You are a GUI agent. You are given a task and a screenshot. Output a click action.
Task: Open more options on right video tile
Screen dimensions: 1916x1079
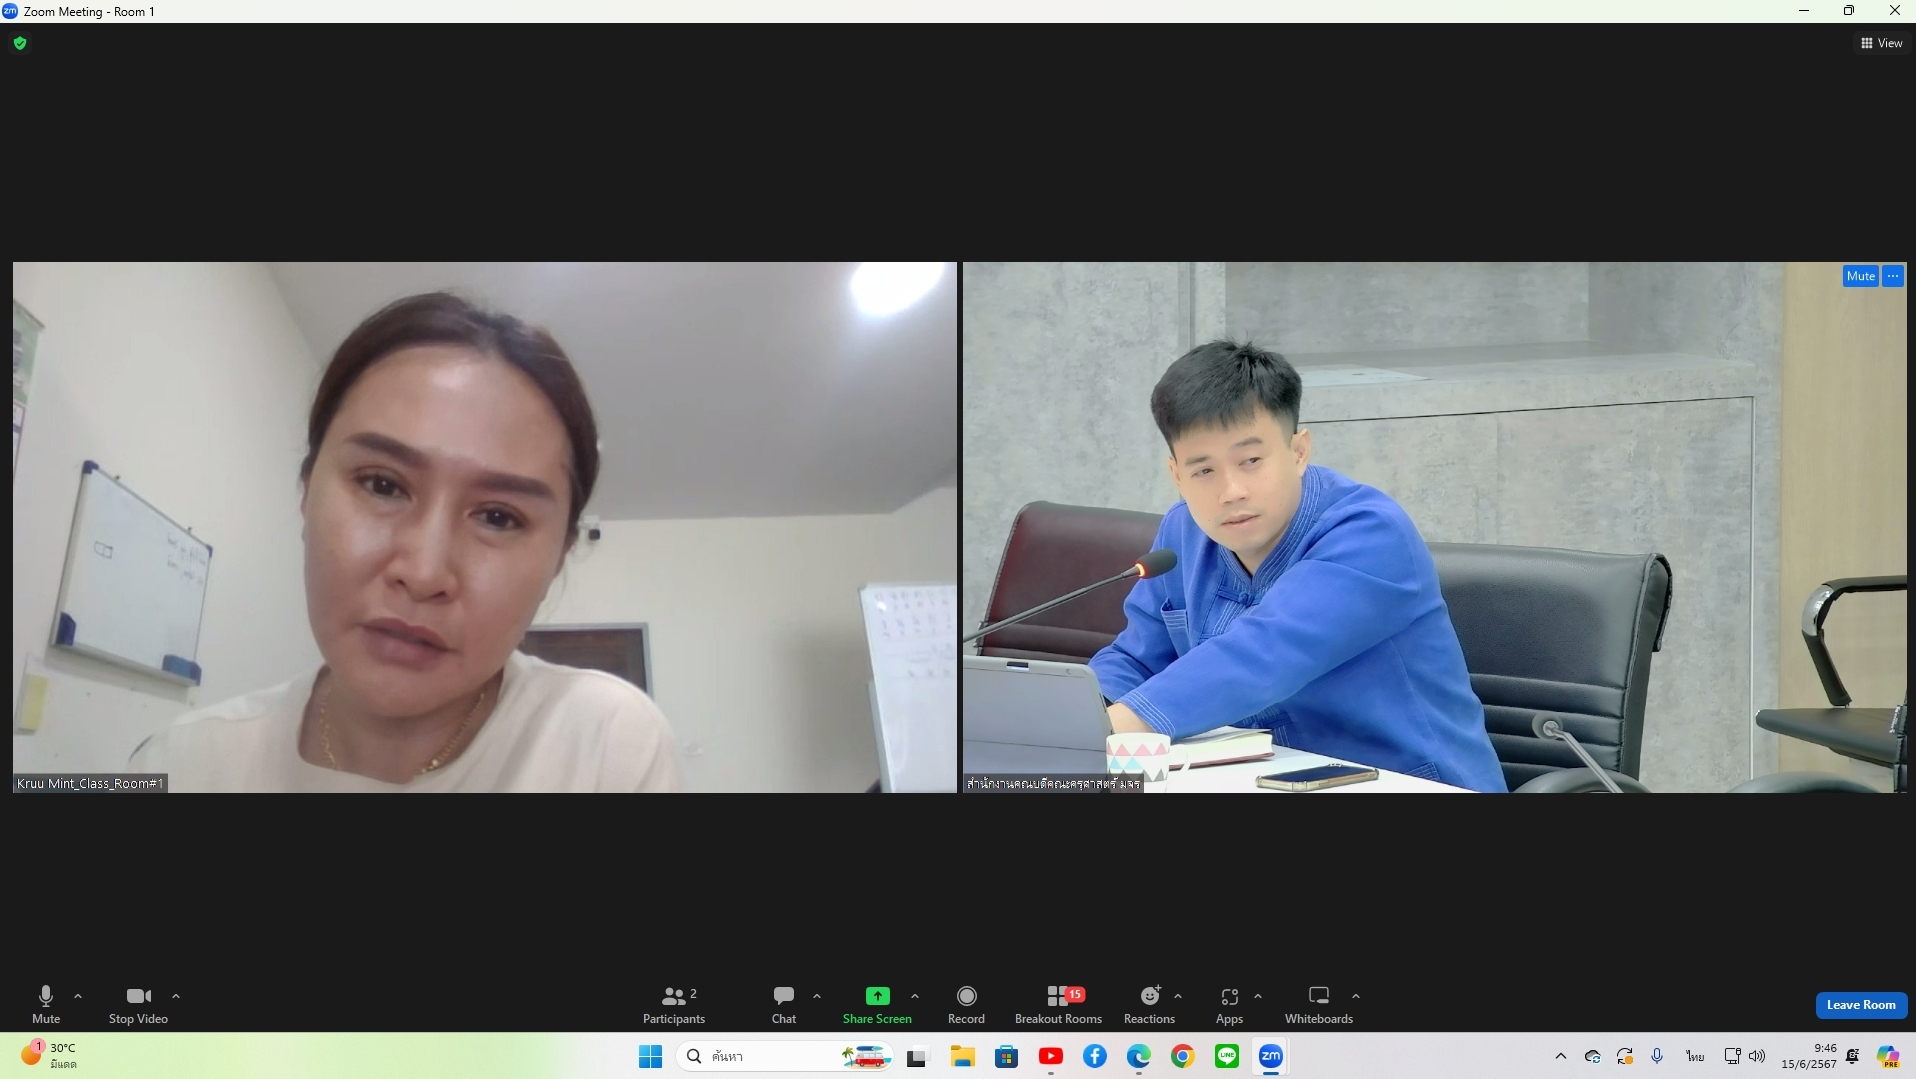pyautogui.click(x=1893, y=276)
